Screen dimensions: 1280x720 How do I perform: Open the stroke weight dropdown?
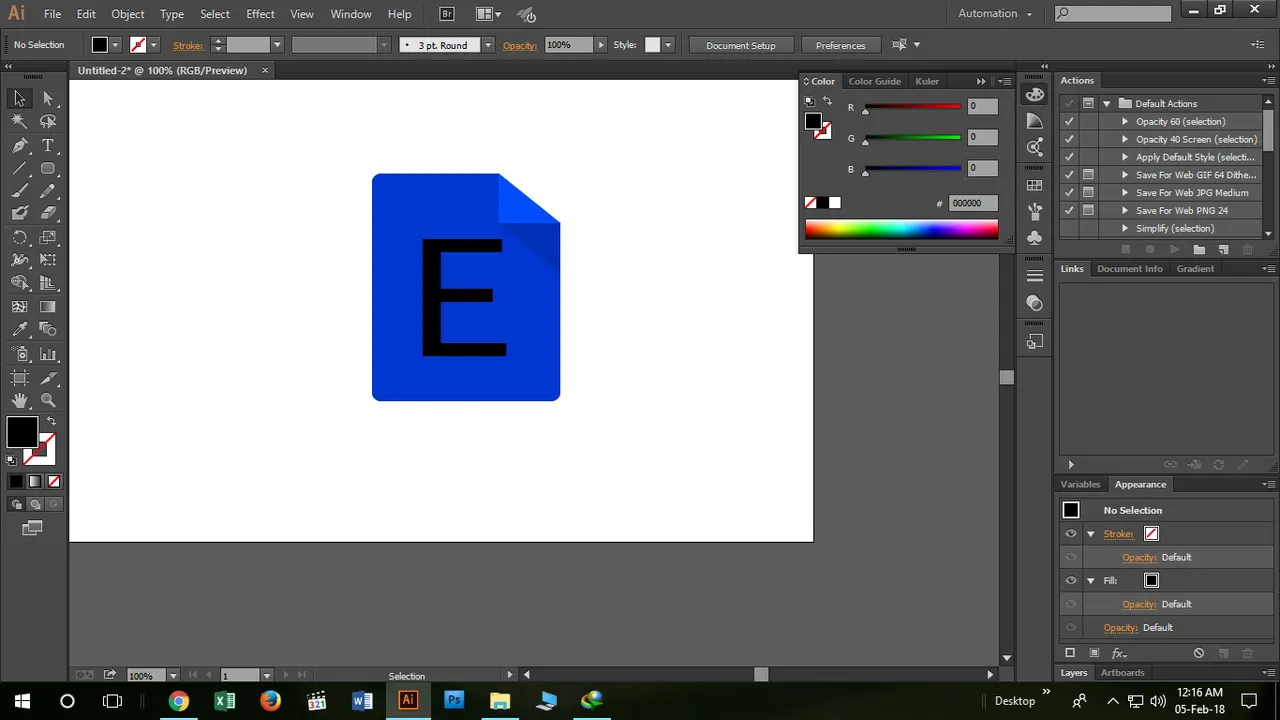(x=278, y=45)
